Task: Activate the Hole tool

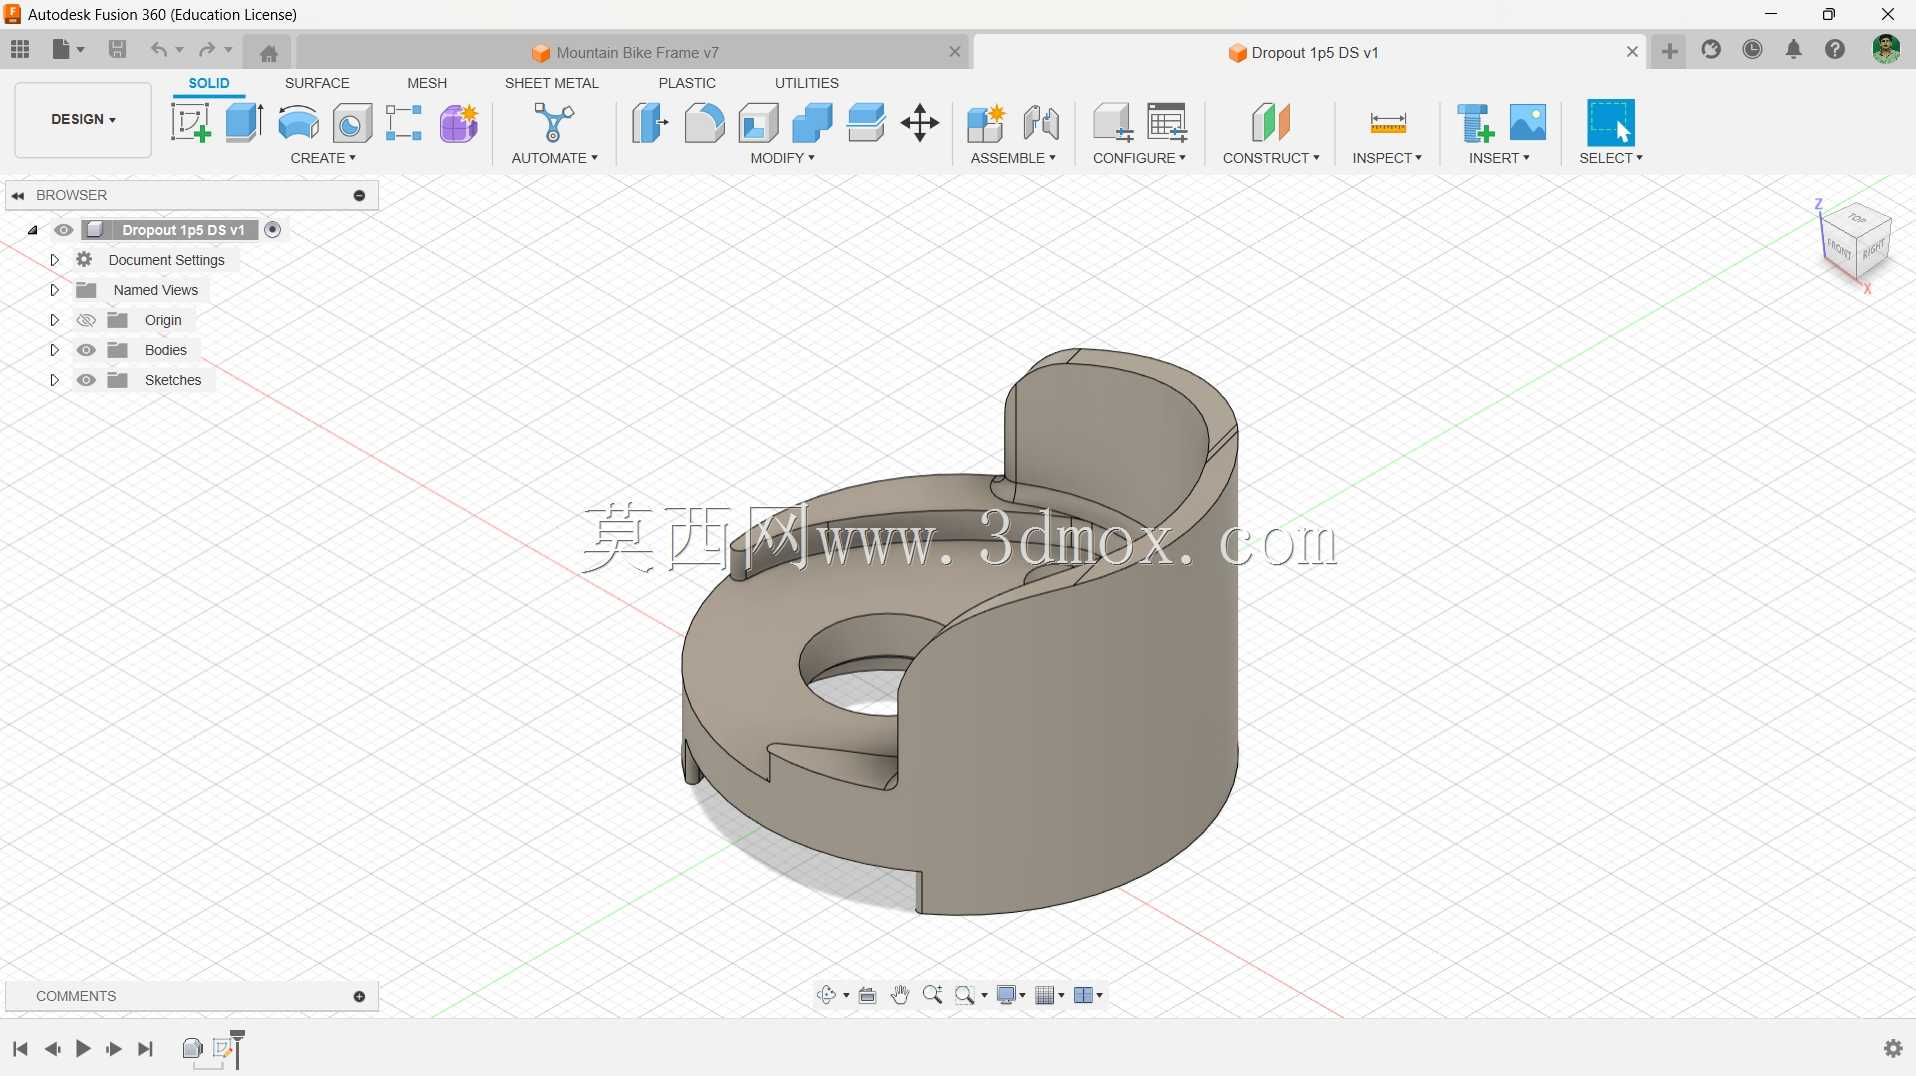Action: pos(352,123)
